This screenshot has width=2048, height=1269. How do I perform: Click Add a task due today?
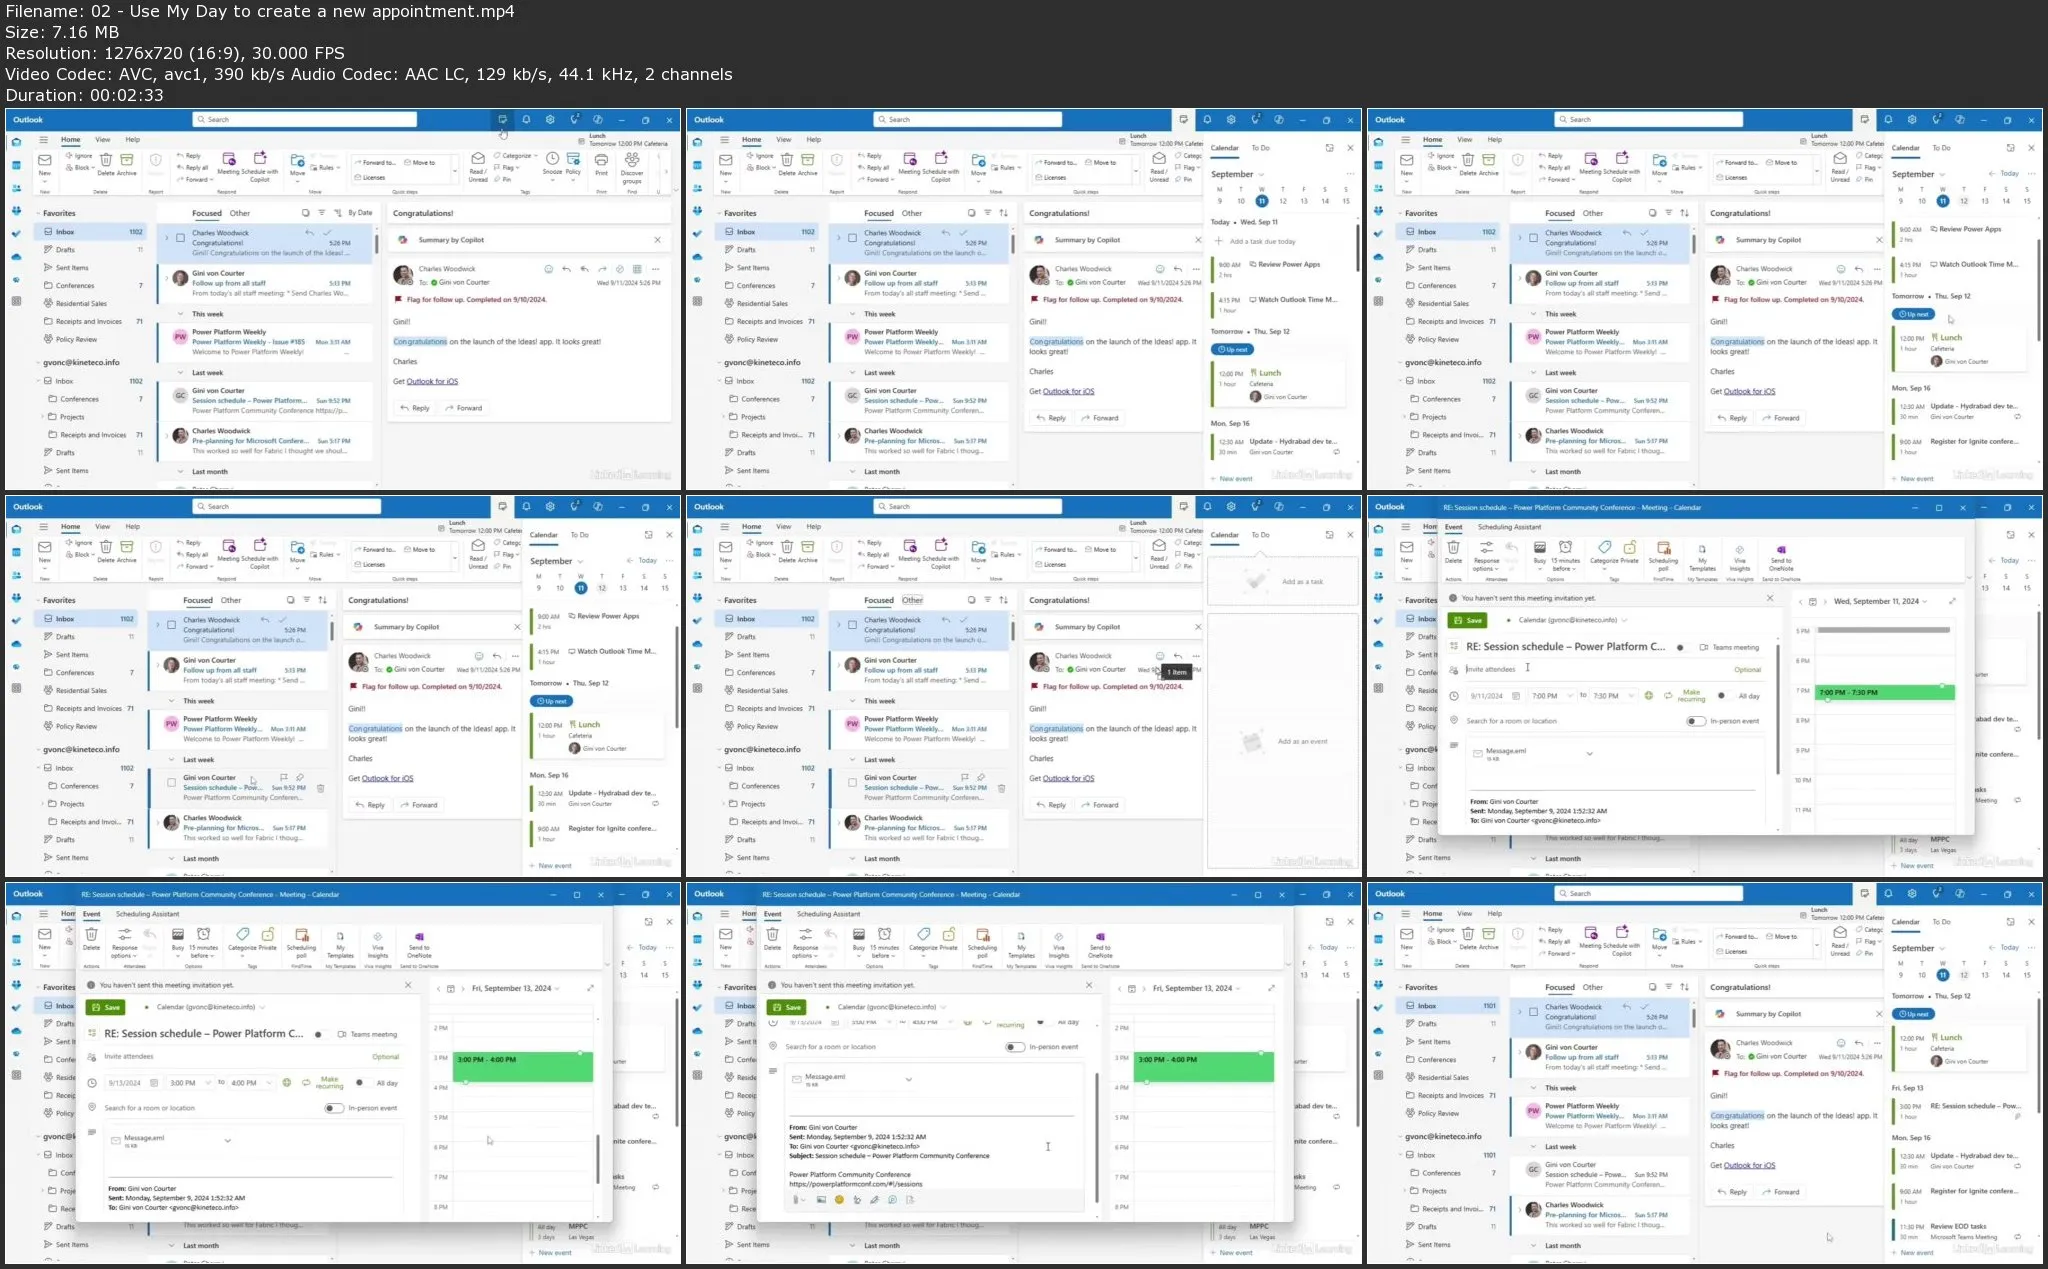[1262, 241]
